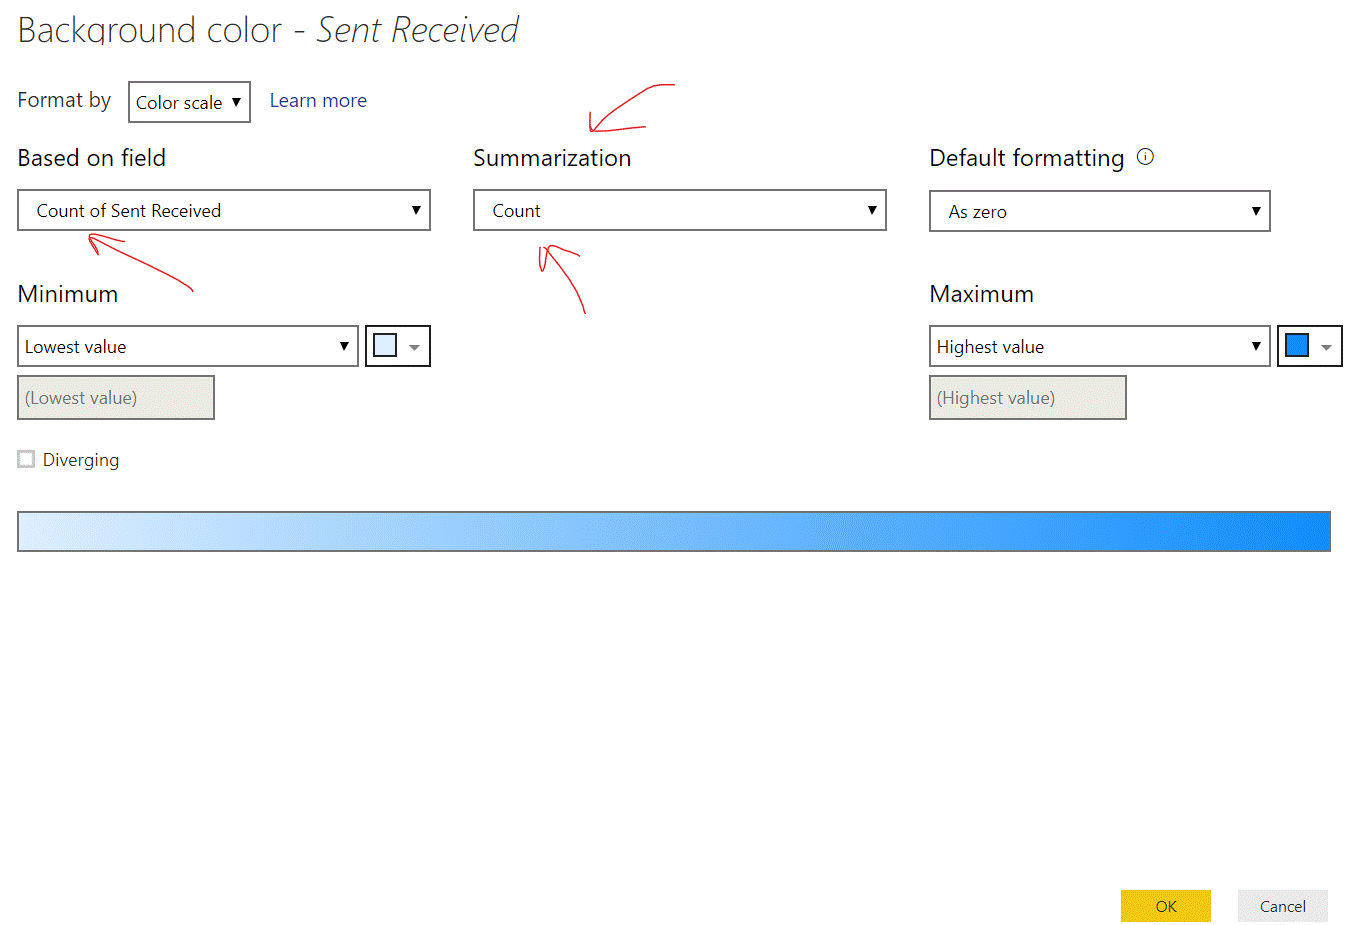Expand the Based on field dropdown
The width and height of the screenshot is (1360, 925).
224,210
